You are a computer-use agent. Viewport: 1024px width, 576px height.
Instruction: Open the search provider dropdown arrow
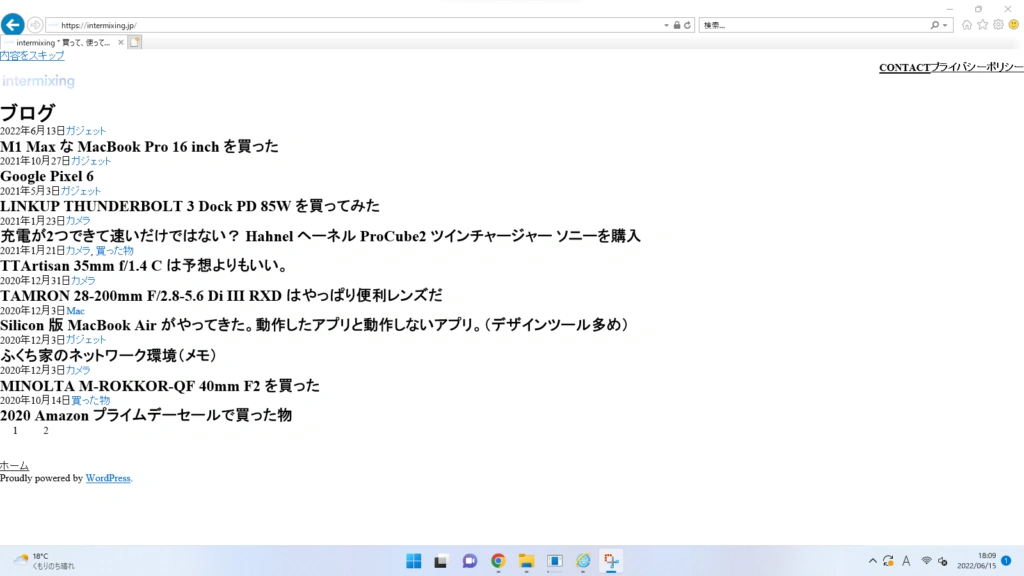click(945, 25)
